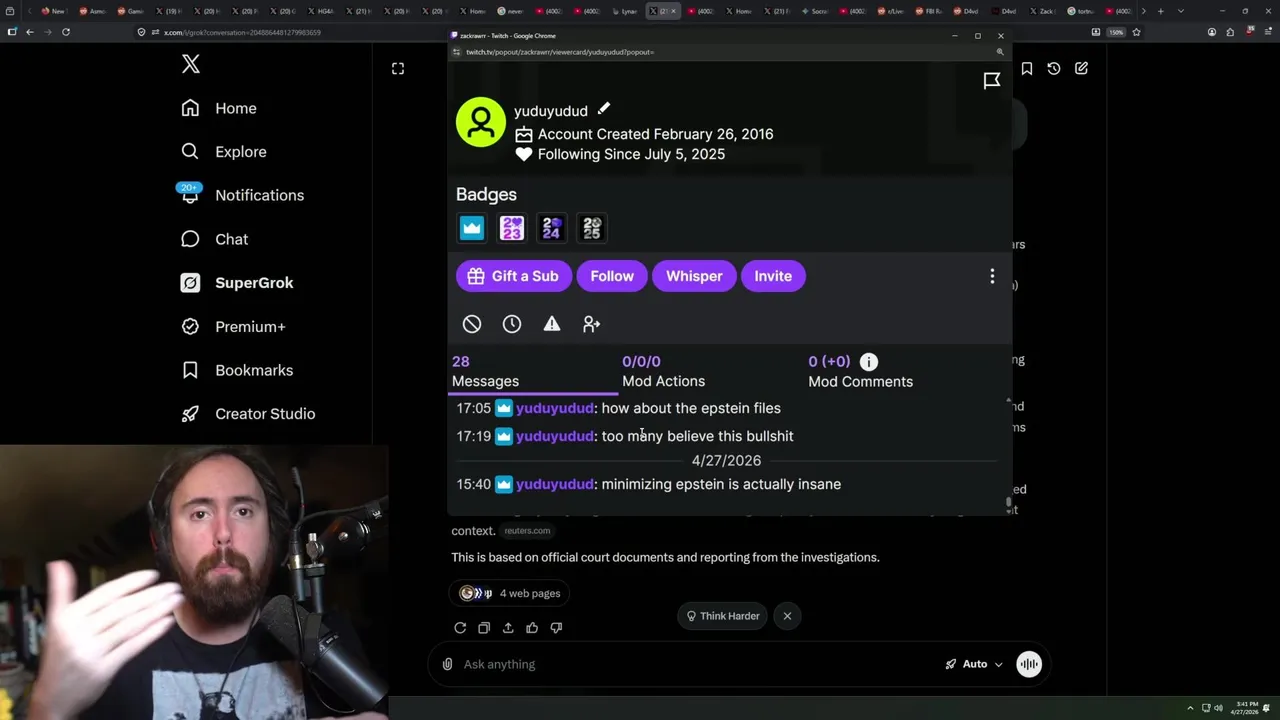Click 'too many believe this bullshit' message

(697, 436)
